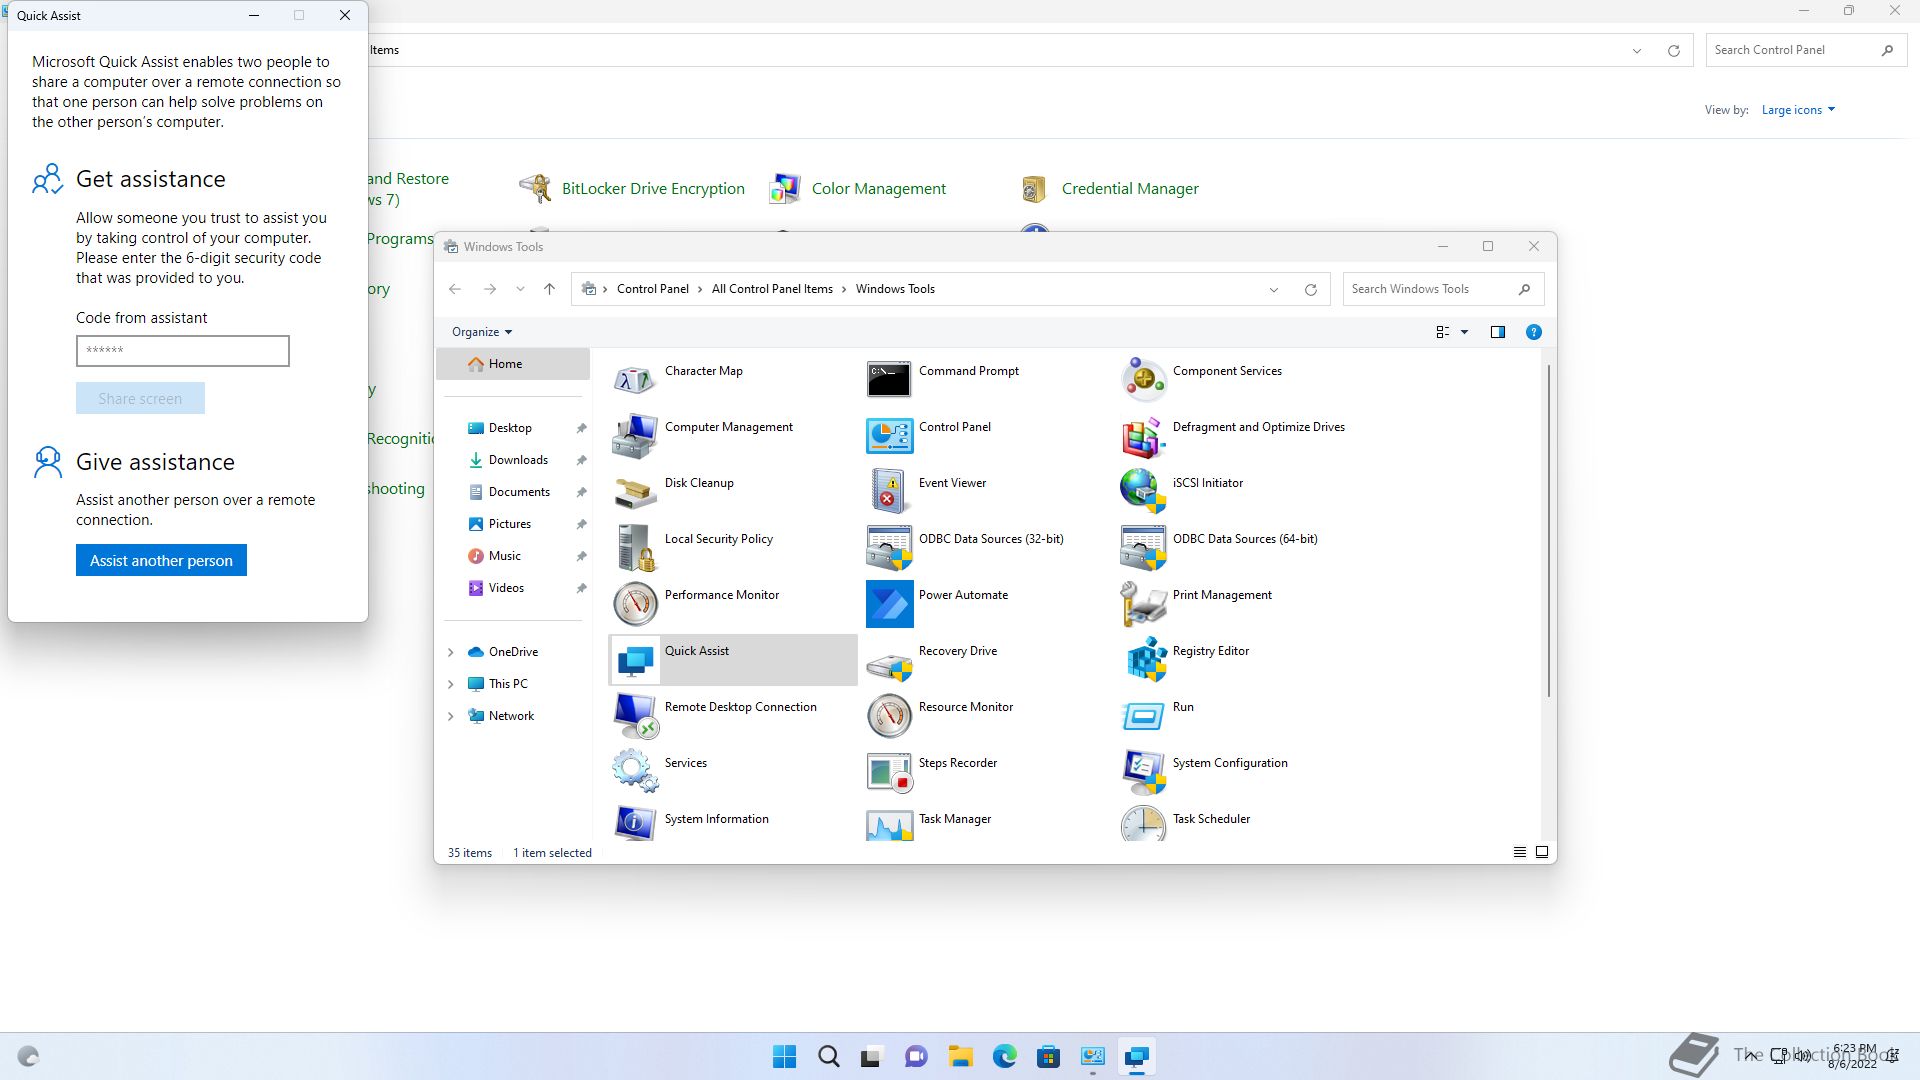
Task: Open the Organize dropdown menu
Action: click(482, 332)
